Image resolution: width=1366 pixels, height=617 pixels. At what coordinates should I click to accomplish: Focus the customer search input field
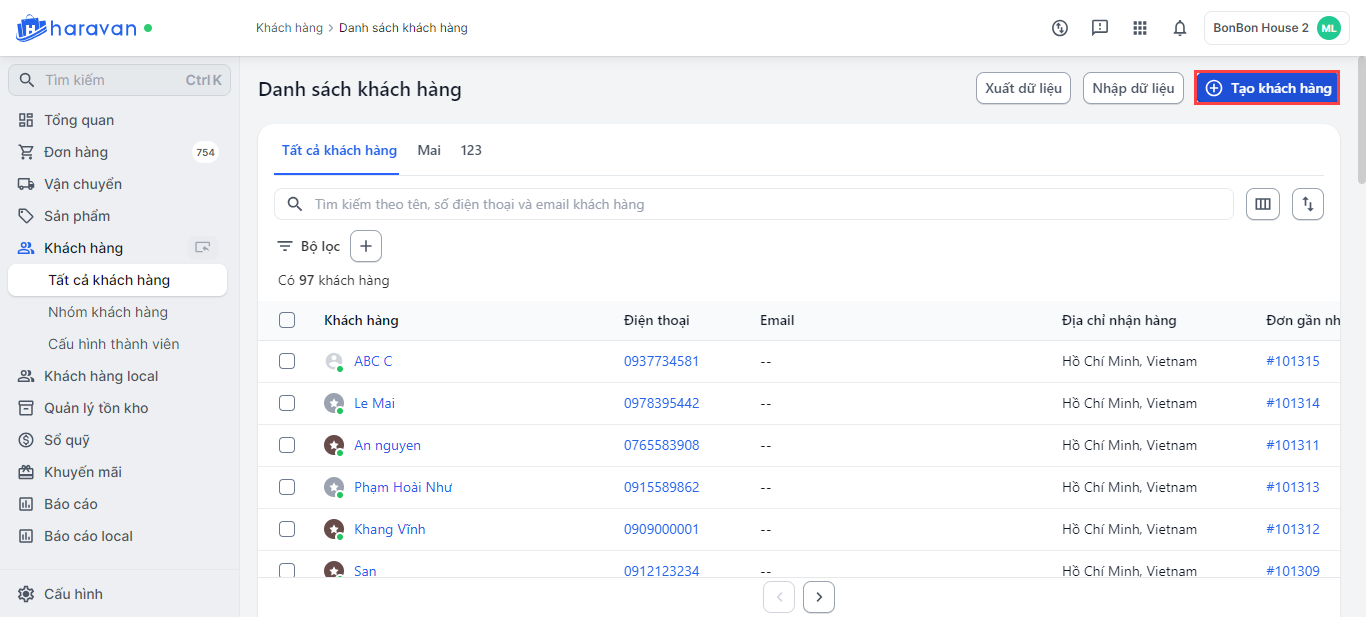[760, 204]
